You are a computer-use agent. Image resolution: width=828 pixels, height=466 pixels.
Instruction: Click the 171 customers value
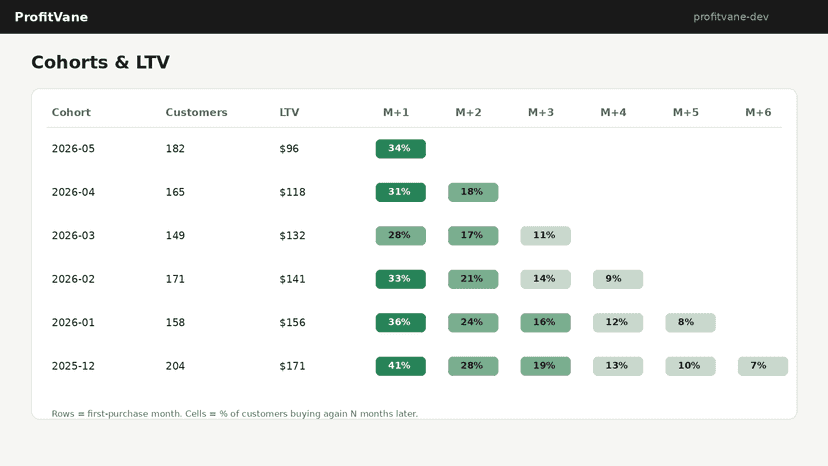click(x=175, y=279)
